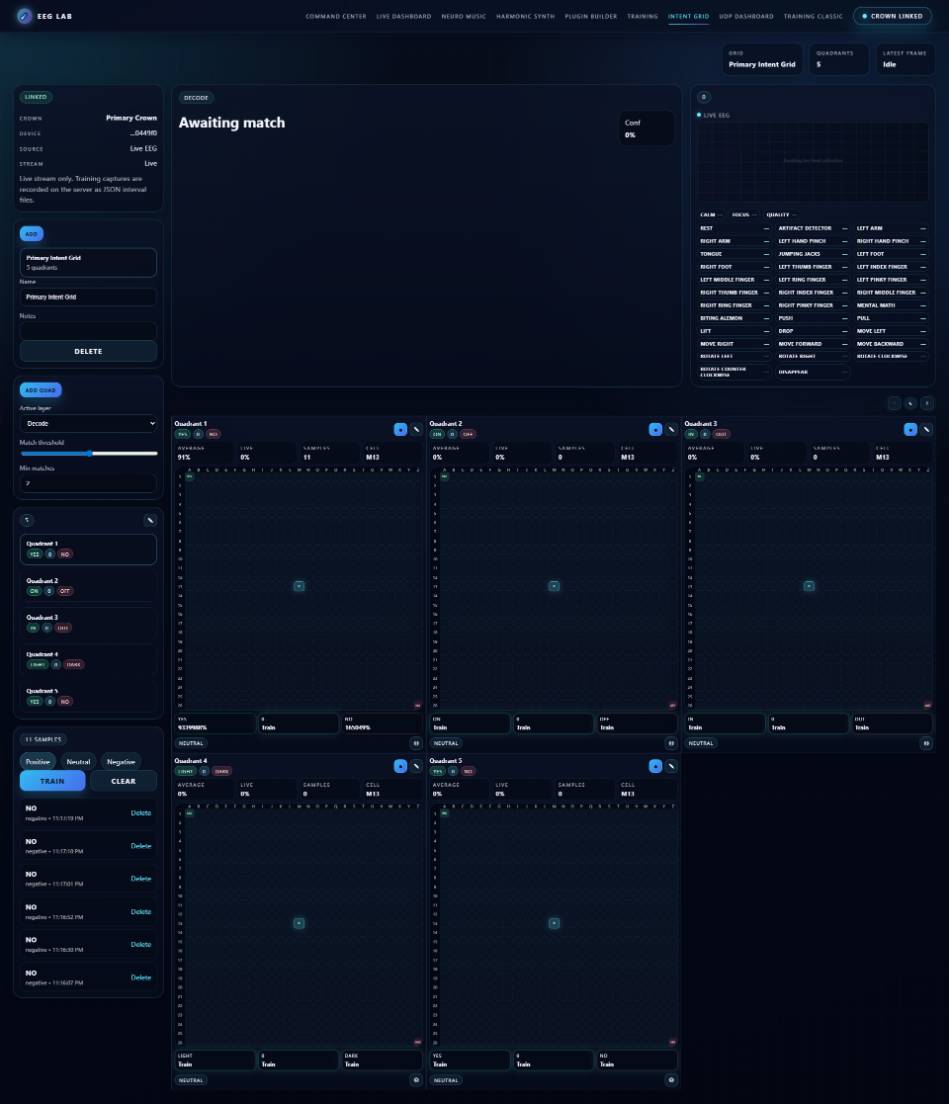The width and height of the screenshot is (949, 1104).
Task: Click rightmost round icon above Quadrant 3
Action: (x=927, y=403)
